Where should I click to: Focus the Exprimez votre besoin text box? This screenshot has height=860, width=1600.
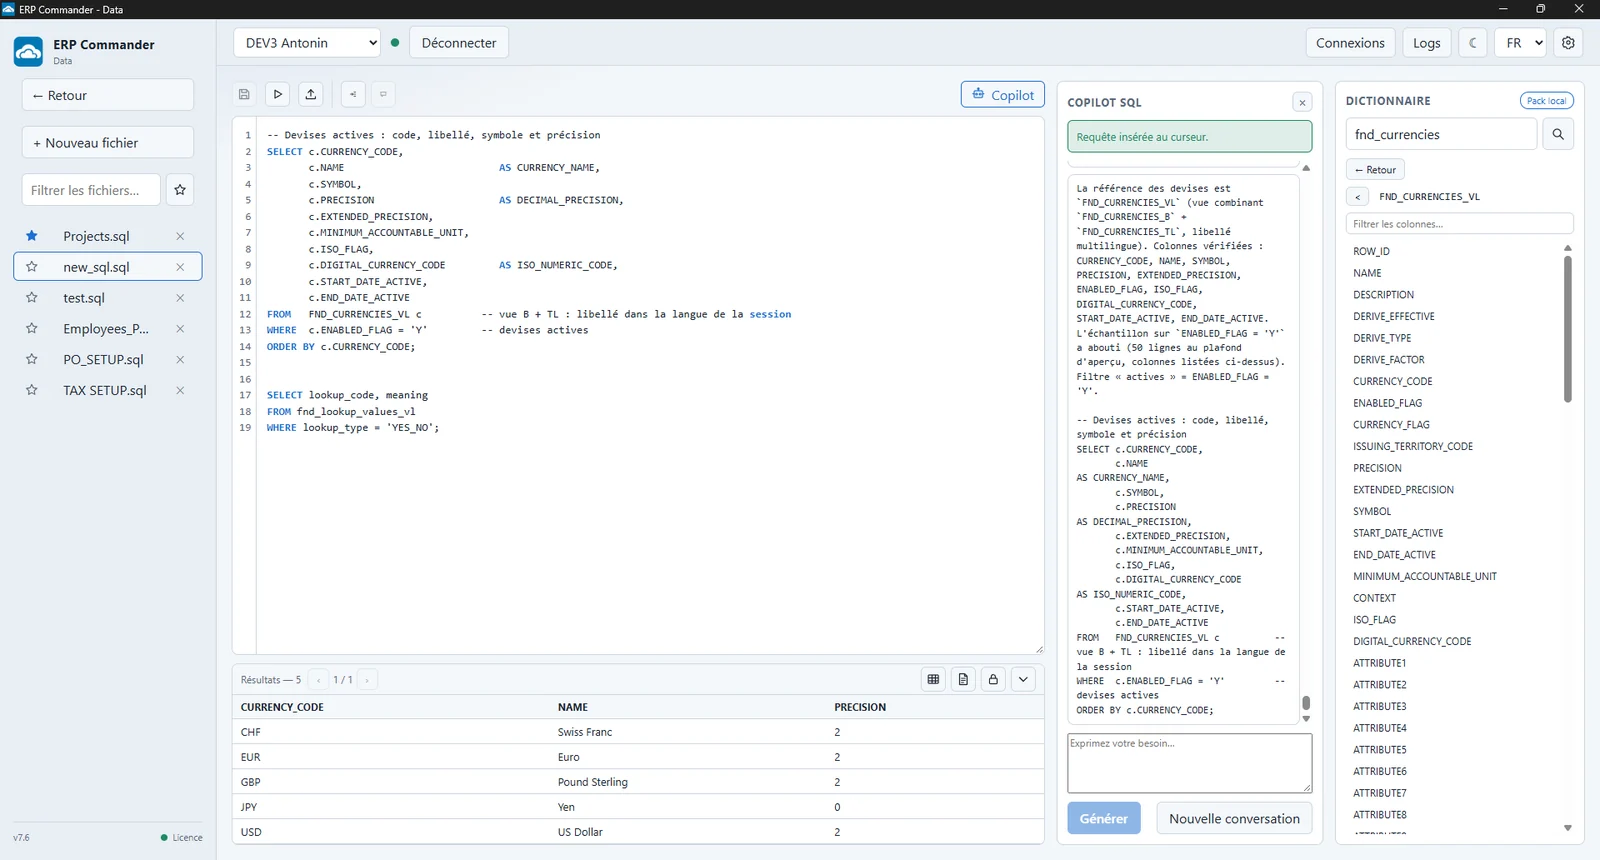1190,763
